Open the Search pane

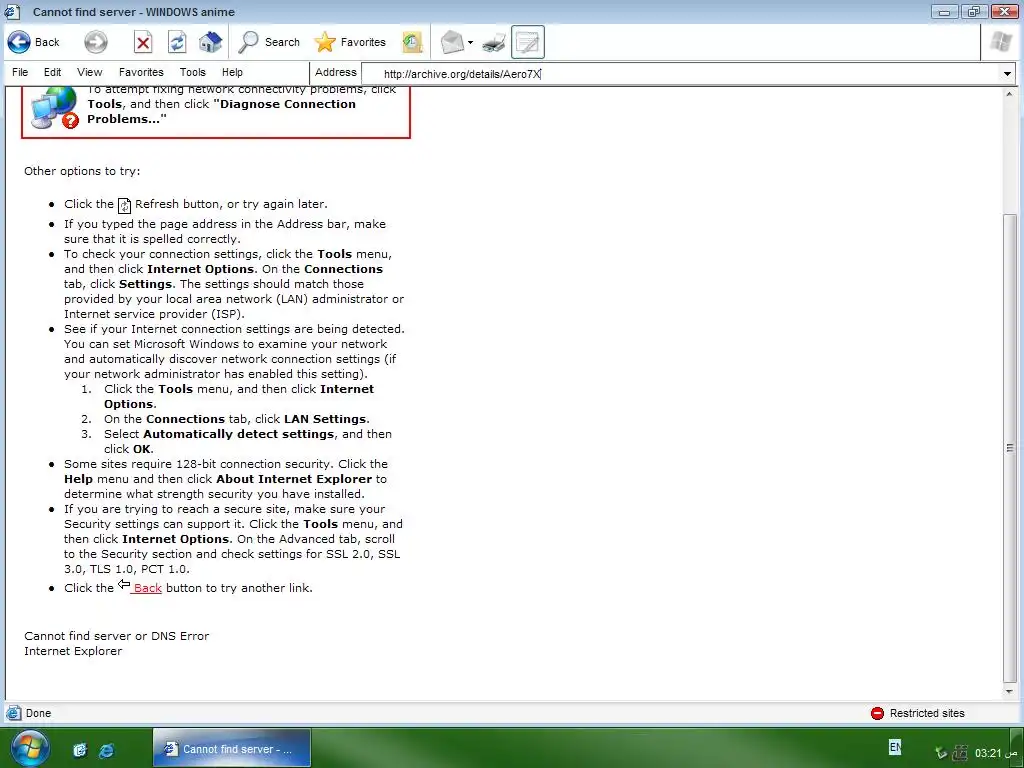268,42
